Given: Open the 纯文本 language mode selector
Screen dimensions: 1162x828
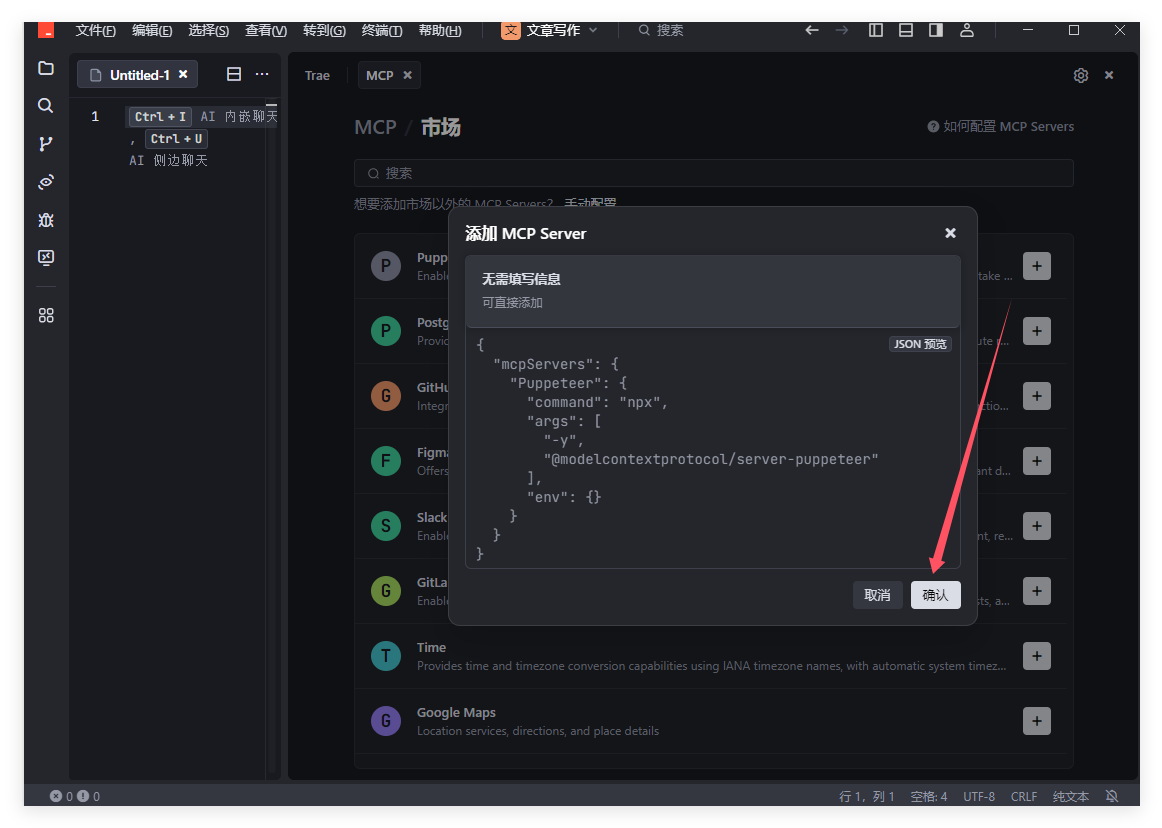Looking at the screenshot, I should click(1070, 796).
